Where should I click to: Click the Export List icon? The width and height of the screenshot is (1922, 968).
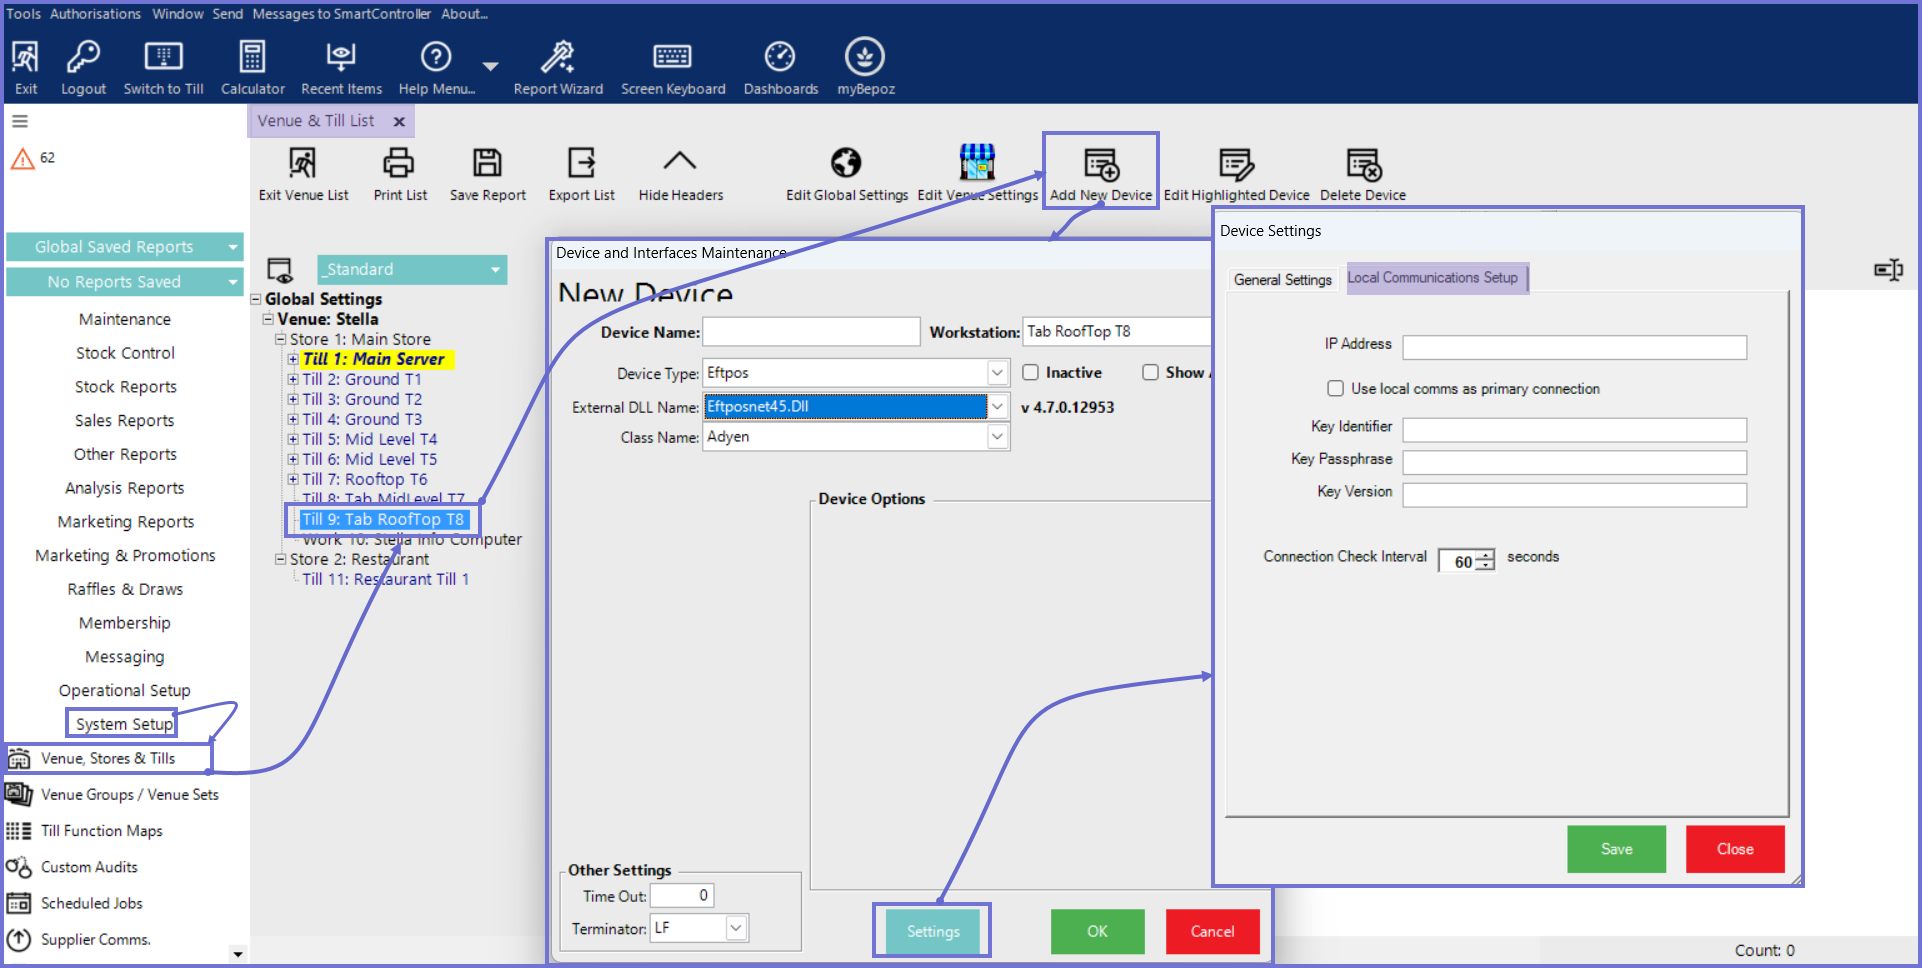pos(581,163)
